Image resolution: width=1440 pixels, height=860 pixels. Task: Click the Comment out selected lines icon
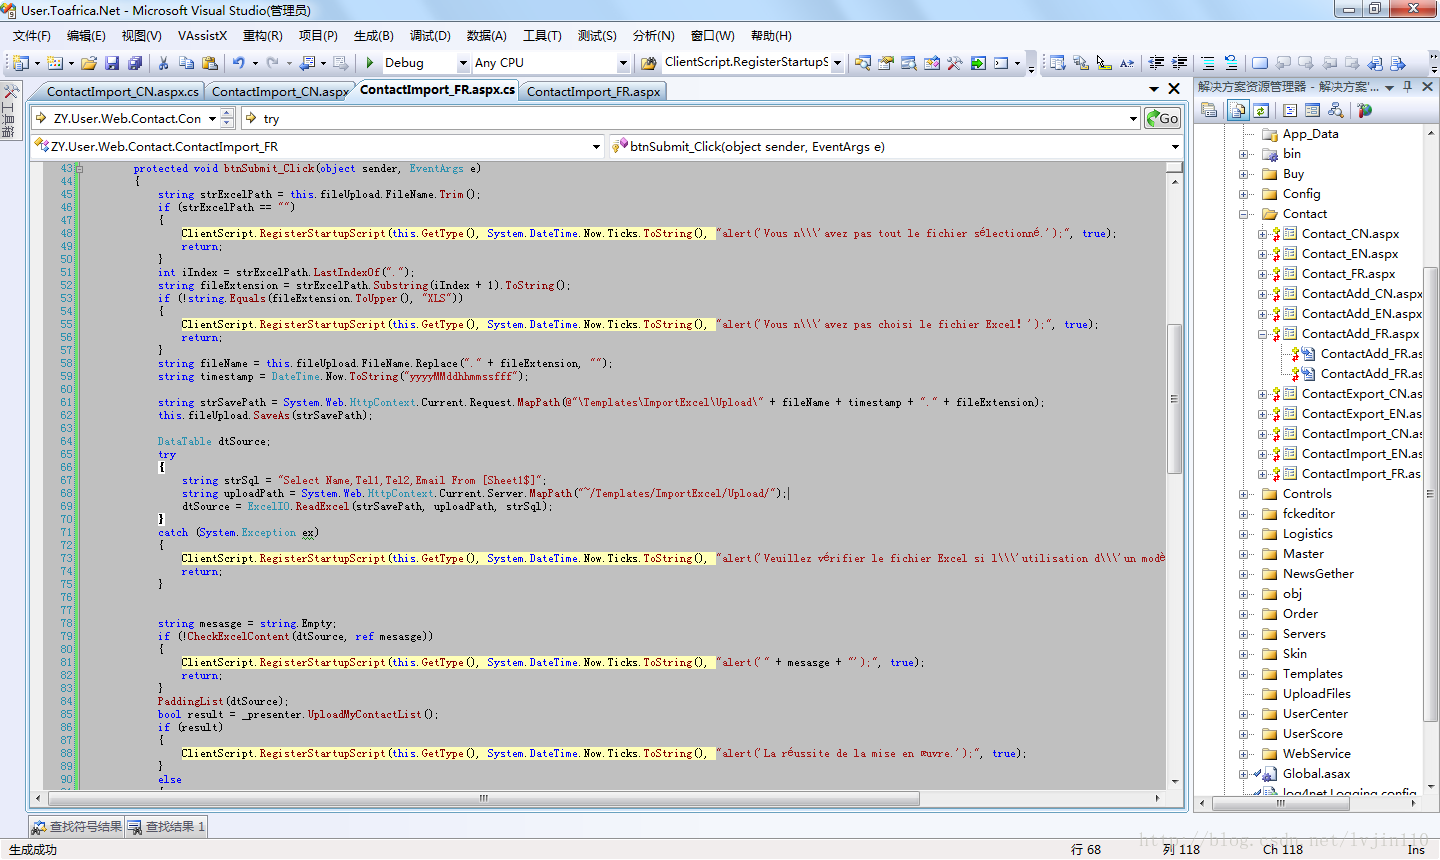coord(1207,63)
